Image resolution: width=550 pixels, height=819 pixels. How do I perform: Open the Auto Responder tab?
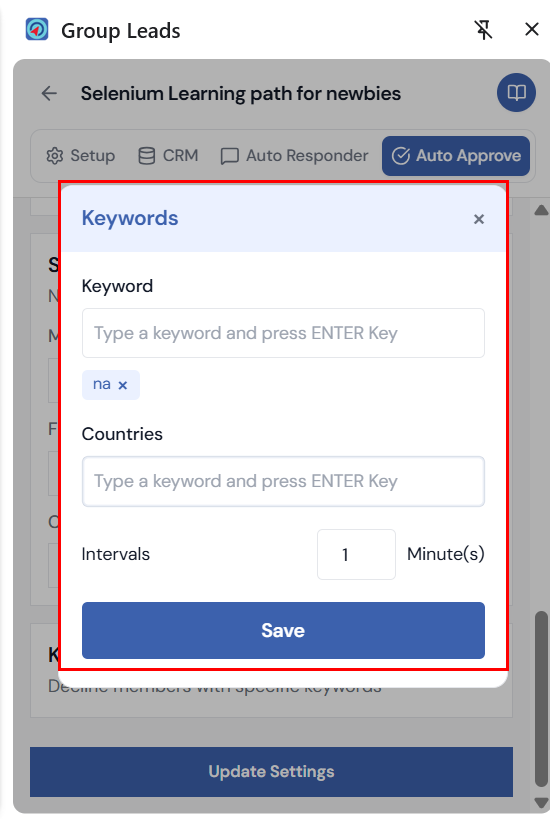294,156
